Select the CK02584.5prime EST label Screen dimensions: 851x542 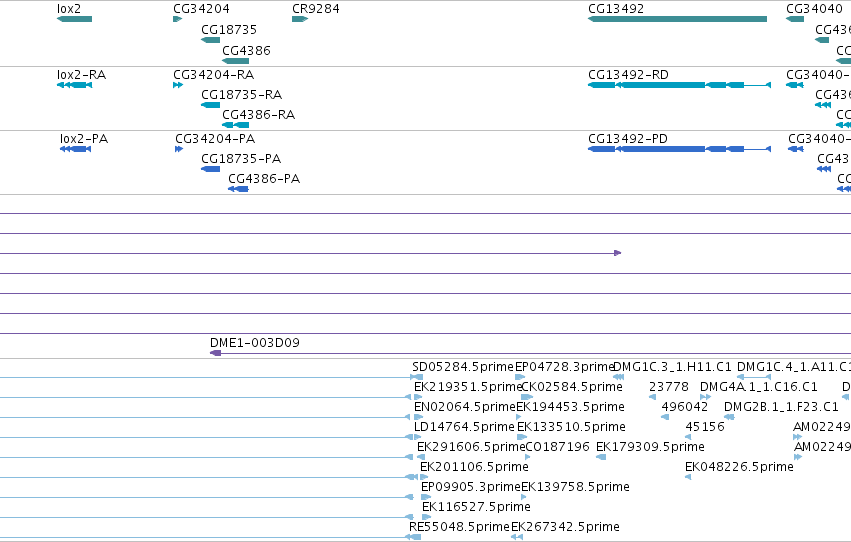(x=571, y=387)
